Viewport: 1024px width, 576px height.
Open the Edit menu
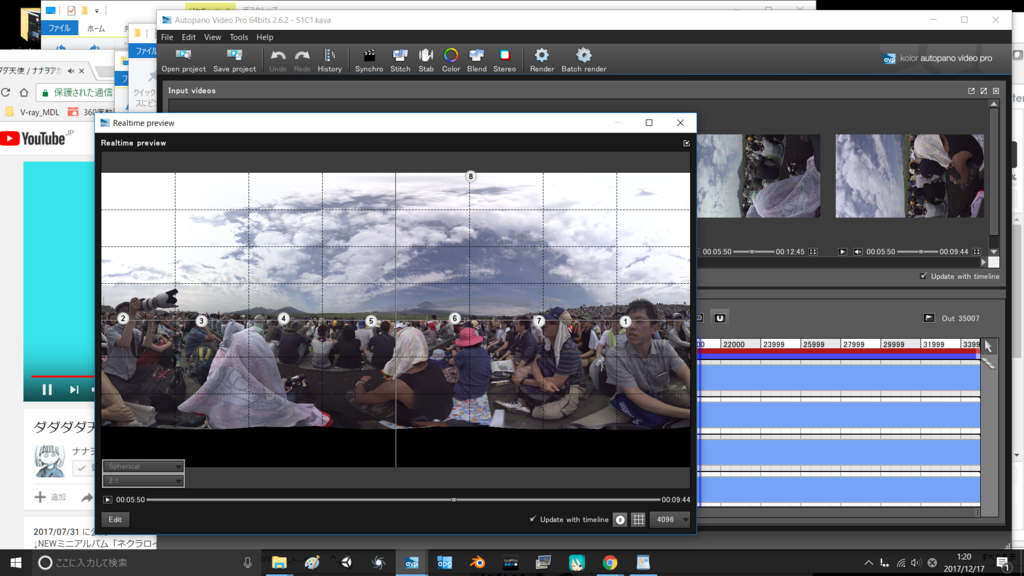pyautogui.click(x=189, y=37)
